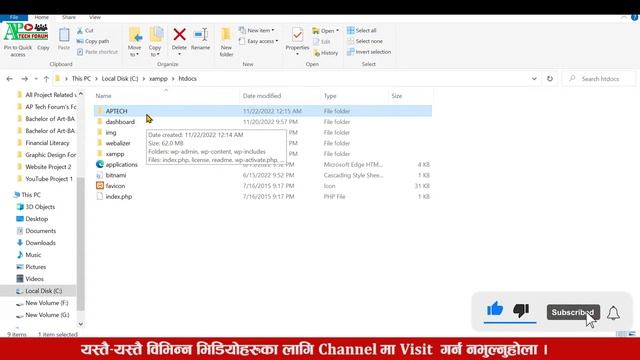The height and width of the screenshot is (360, 640).
Task: Click the thumbs-down dislike icon
Action: coord(521,310)
